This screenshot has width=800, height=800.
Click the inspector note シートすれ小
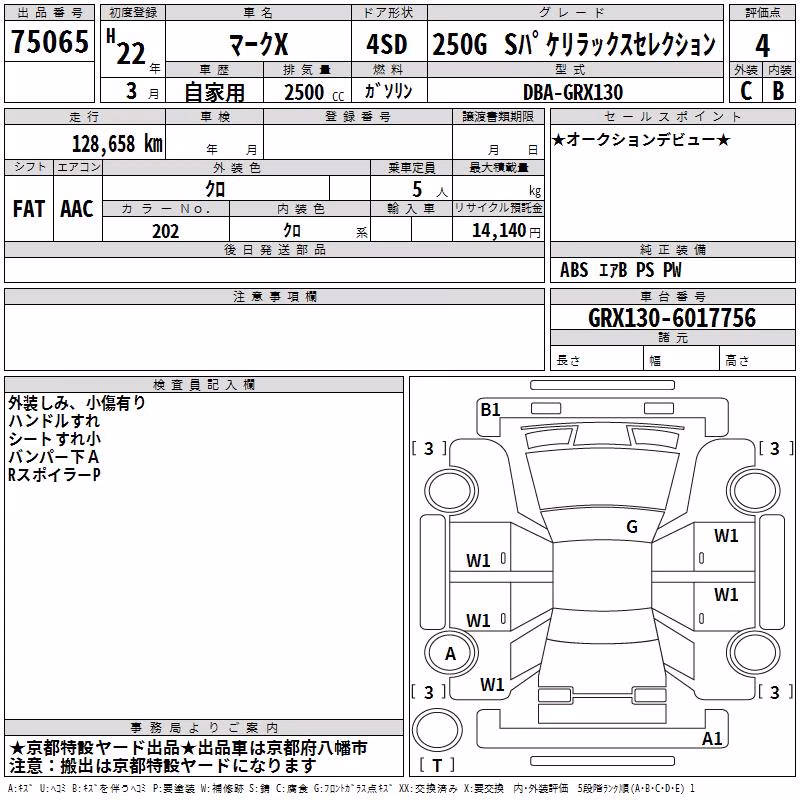coord(55,439)
